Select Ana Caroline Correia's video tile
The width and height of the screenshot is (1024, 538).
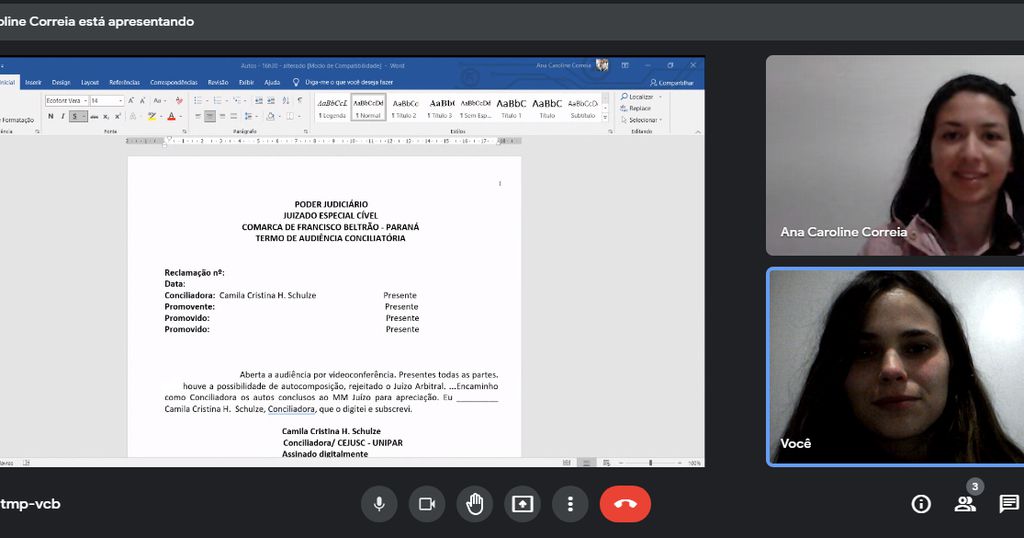coord(894,155)
